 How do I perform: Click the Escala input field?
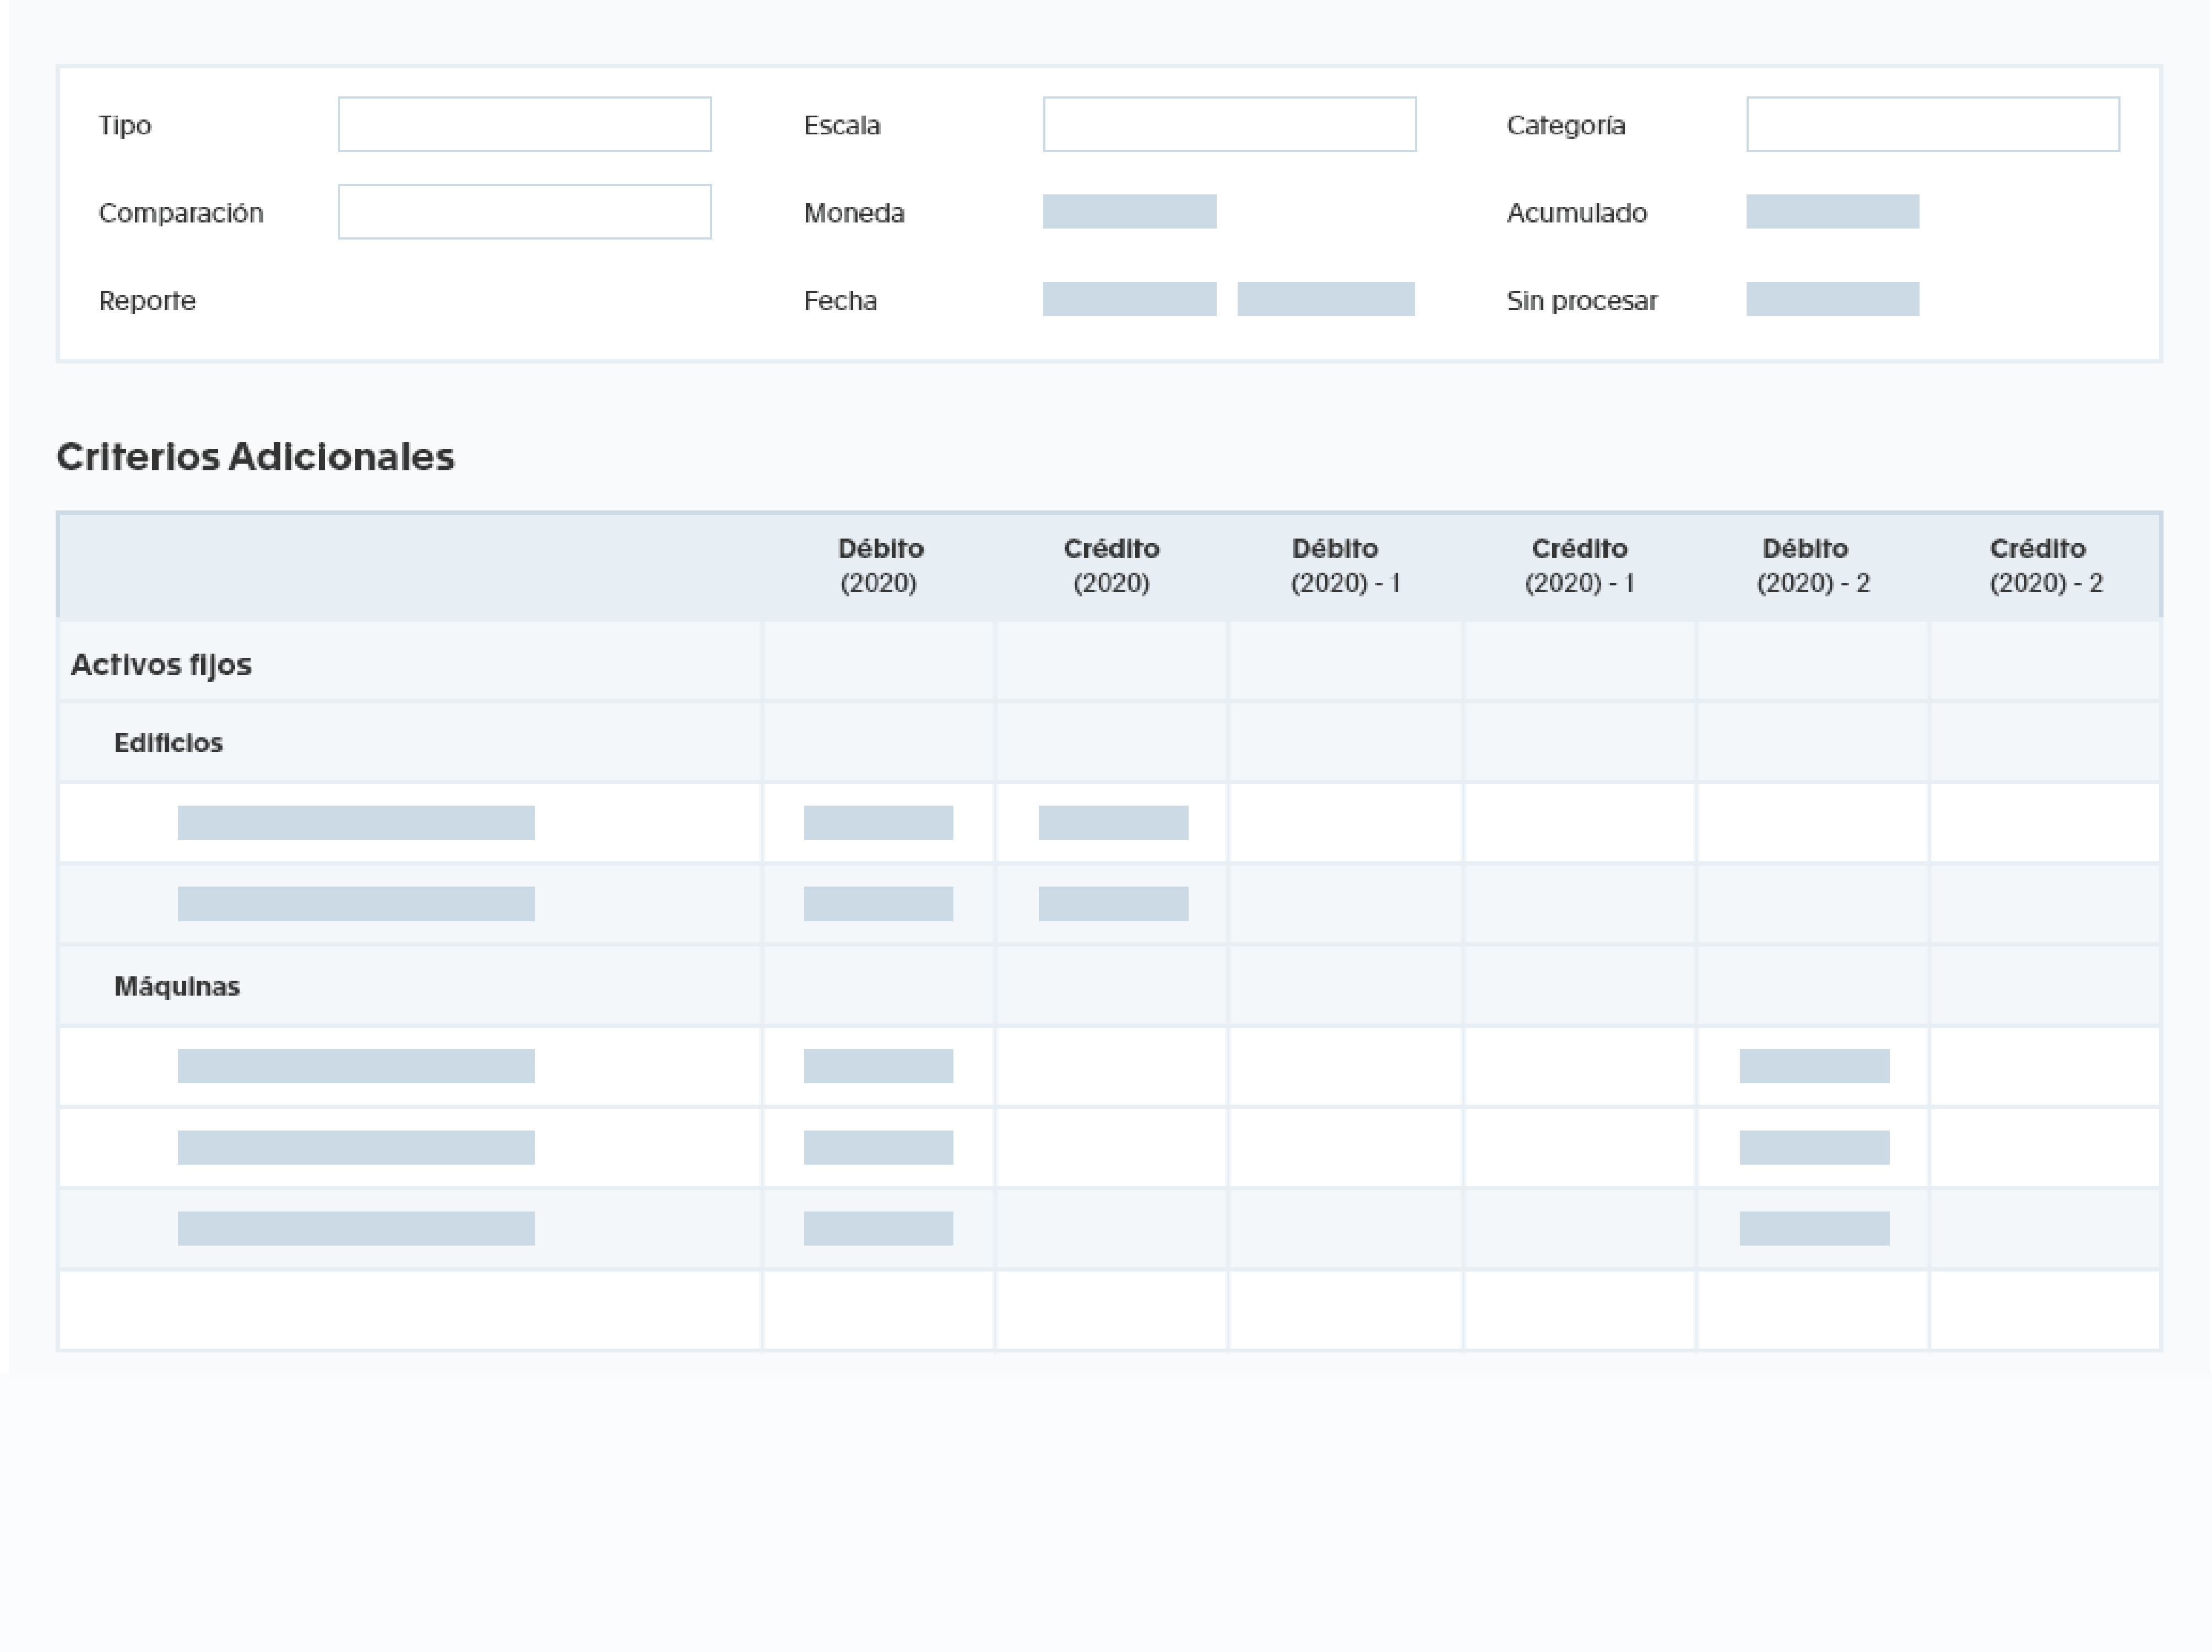tap(1229, 124)
